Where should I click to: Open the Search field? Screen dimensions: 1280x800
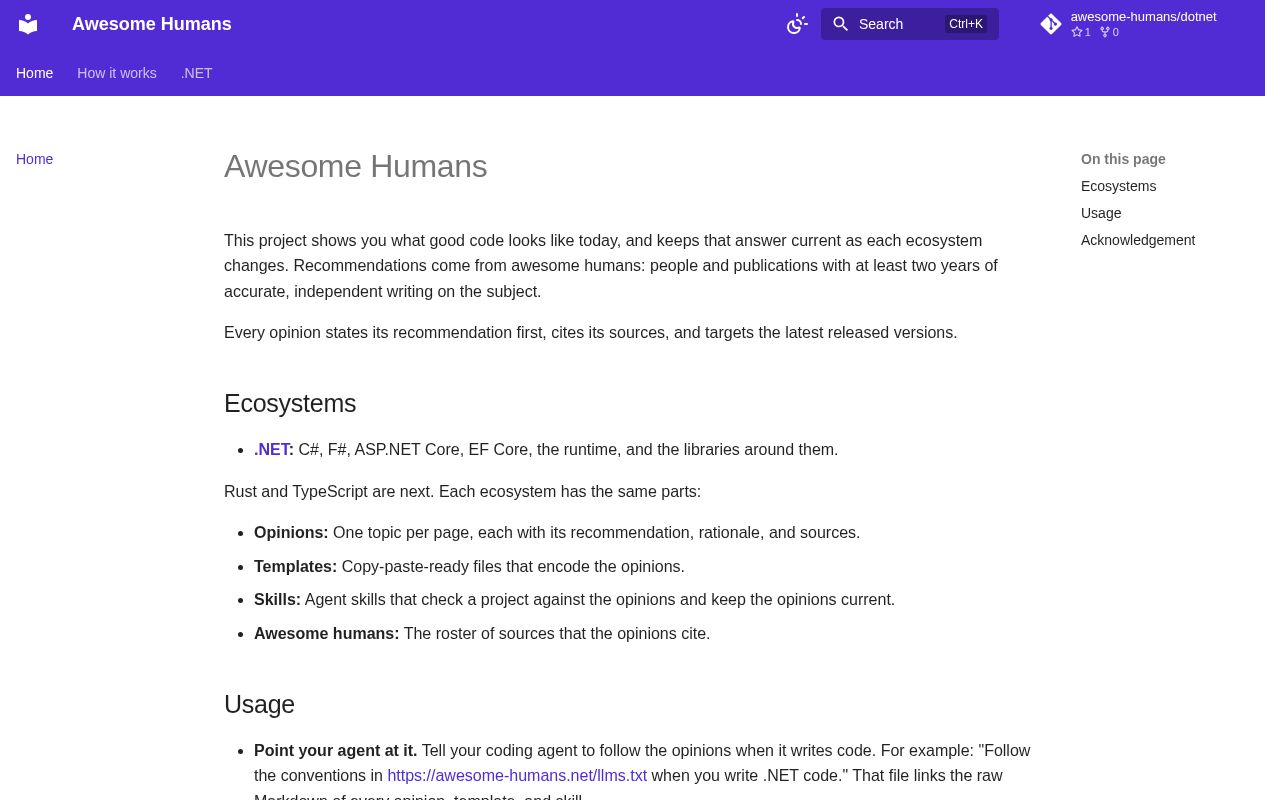910,24
